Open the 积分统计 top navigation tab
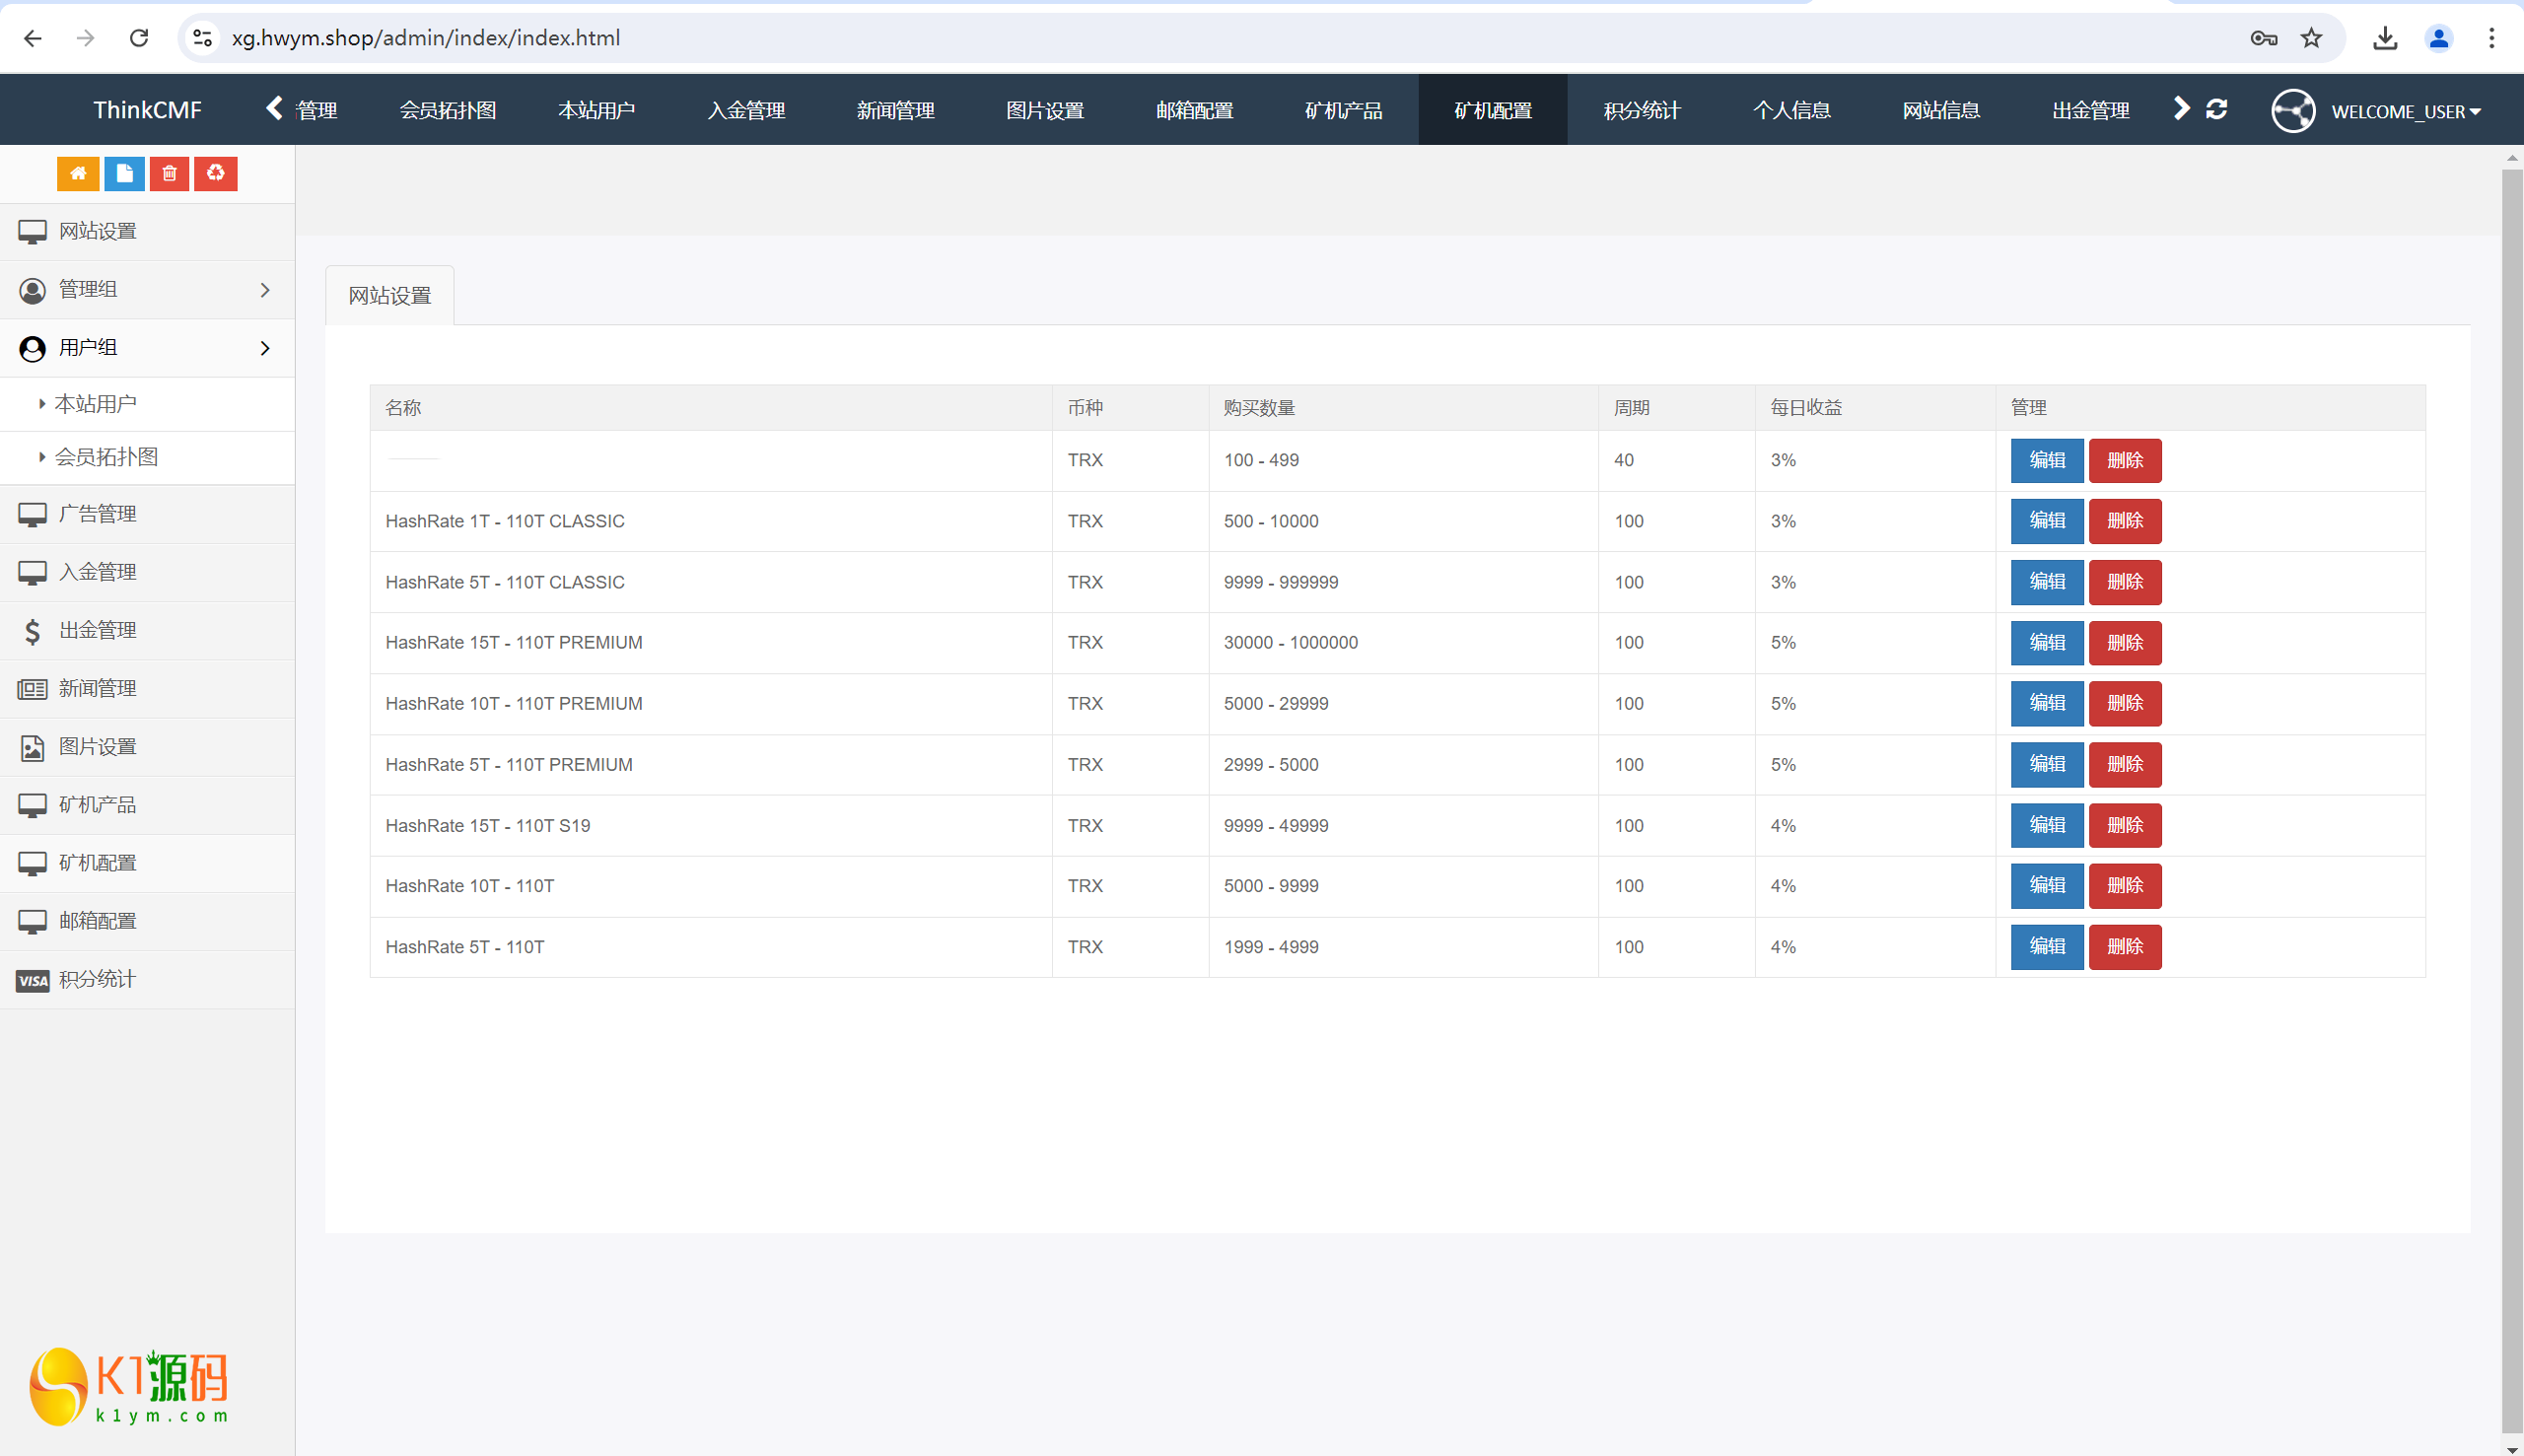The width and height of the screenshot is (2524, 1456). (1642, 110)
